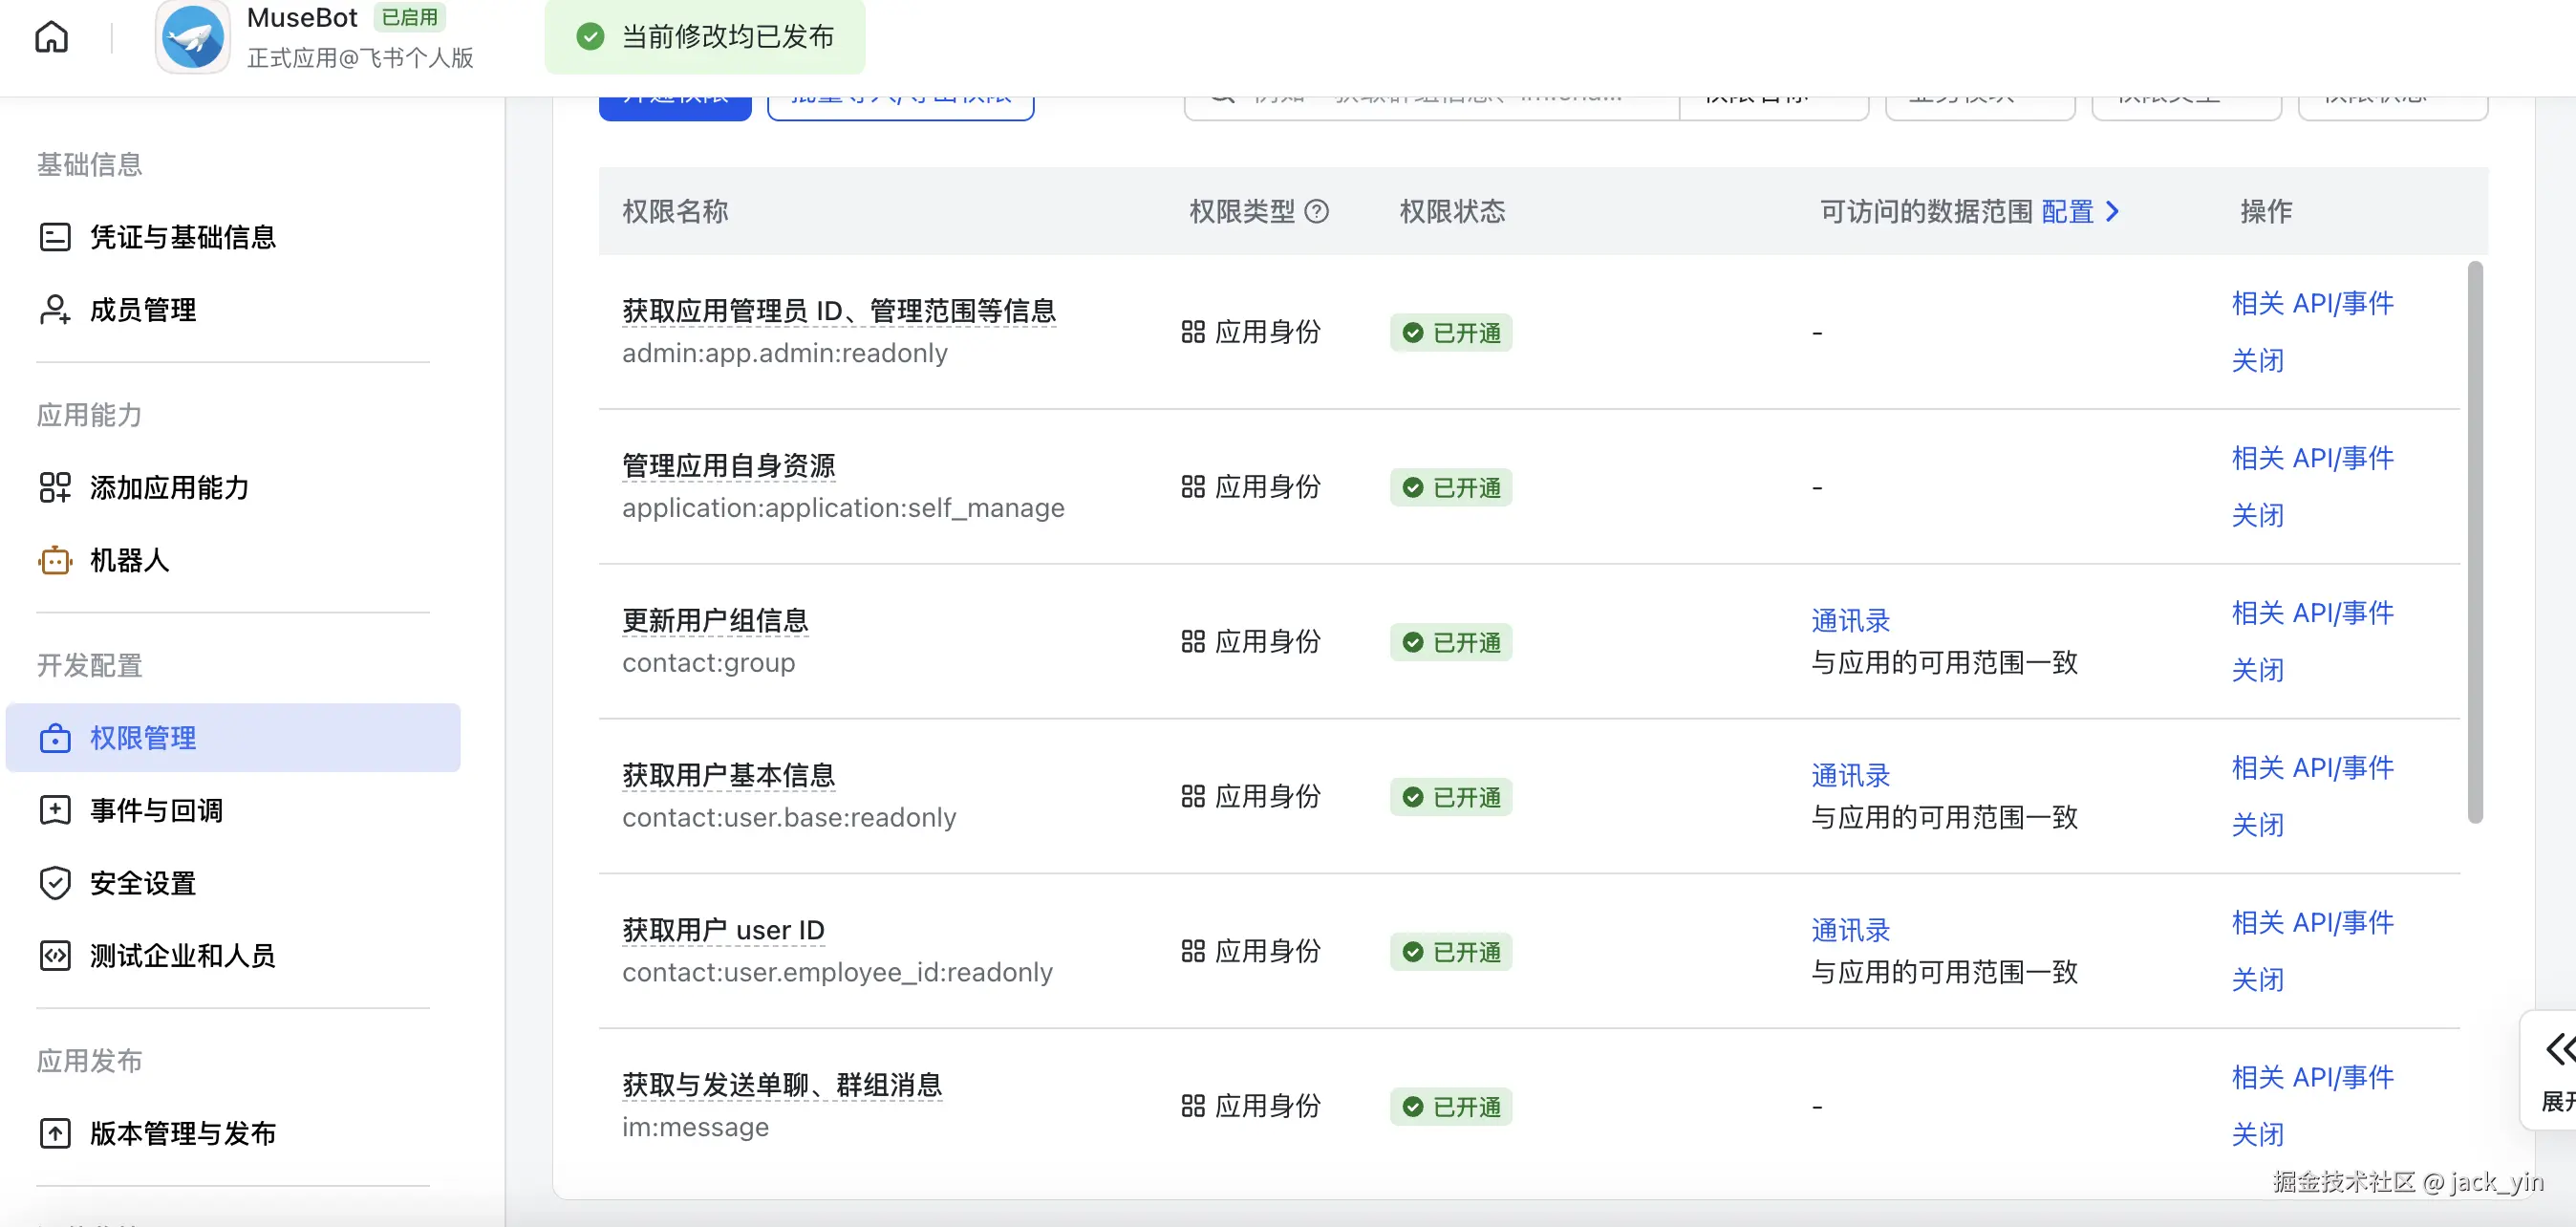Close the admin:app.admin:readonly permission
This screenshot has height=1227, width=2576.
[x=2257, y=361]
